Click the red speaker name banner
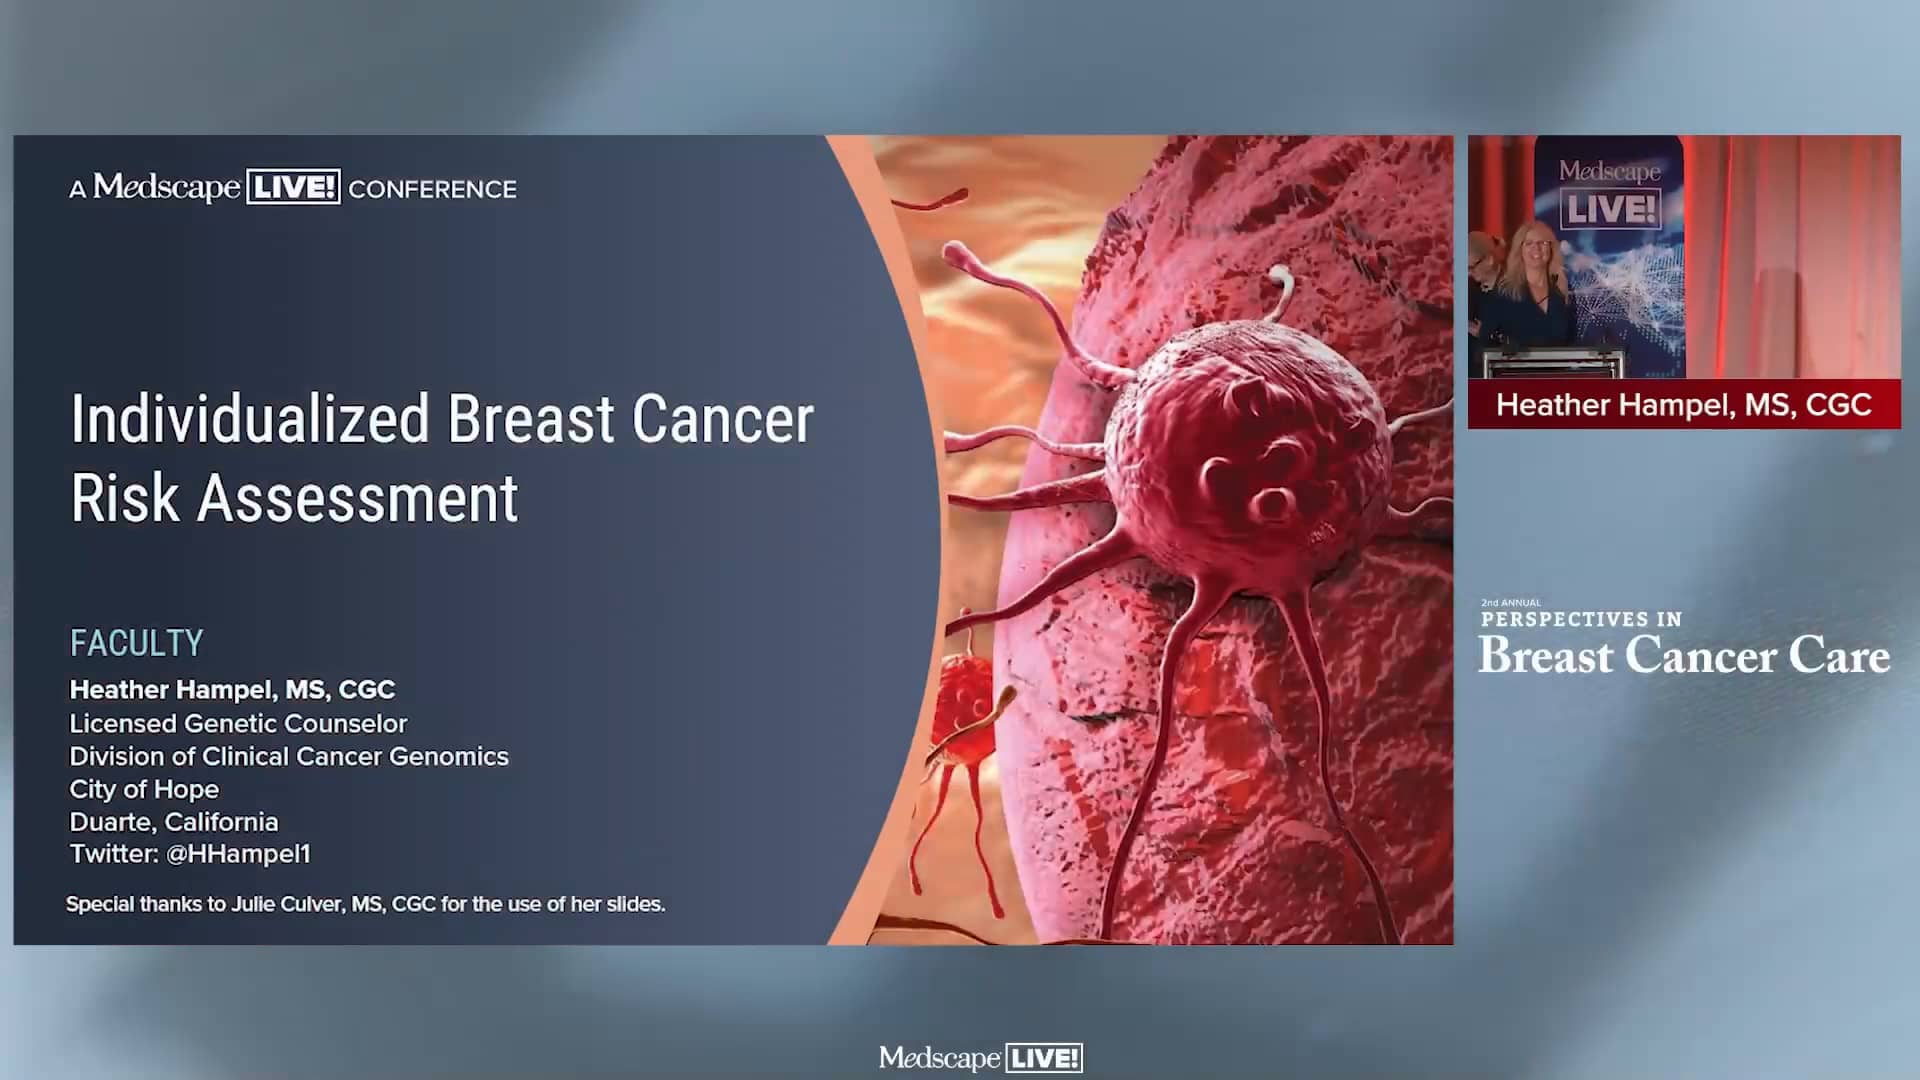The image size is (1920, 1080). [1683, 405]
